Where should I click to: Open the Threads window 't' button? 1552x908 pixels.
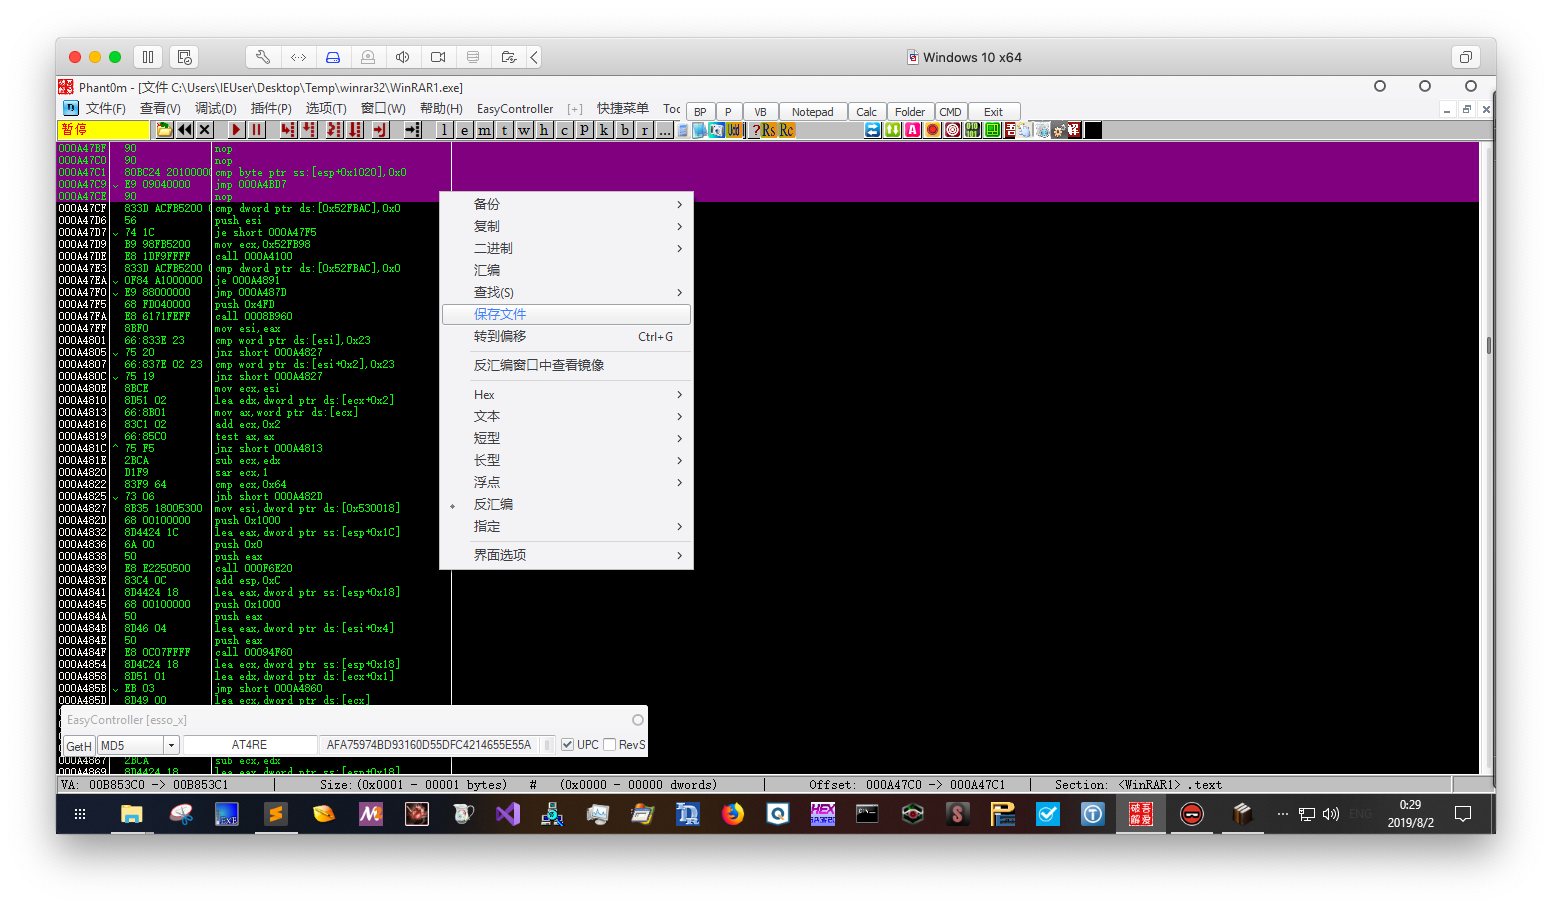pyautogui.click(x=504, y=130)
